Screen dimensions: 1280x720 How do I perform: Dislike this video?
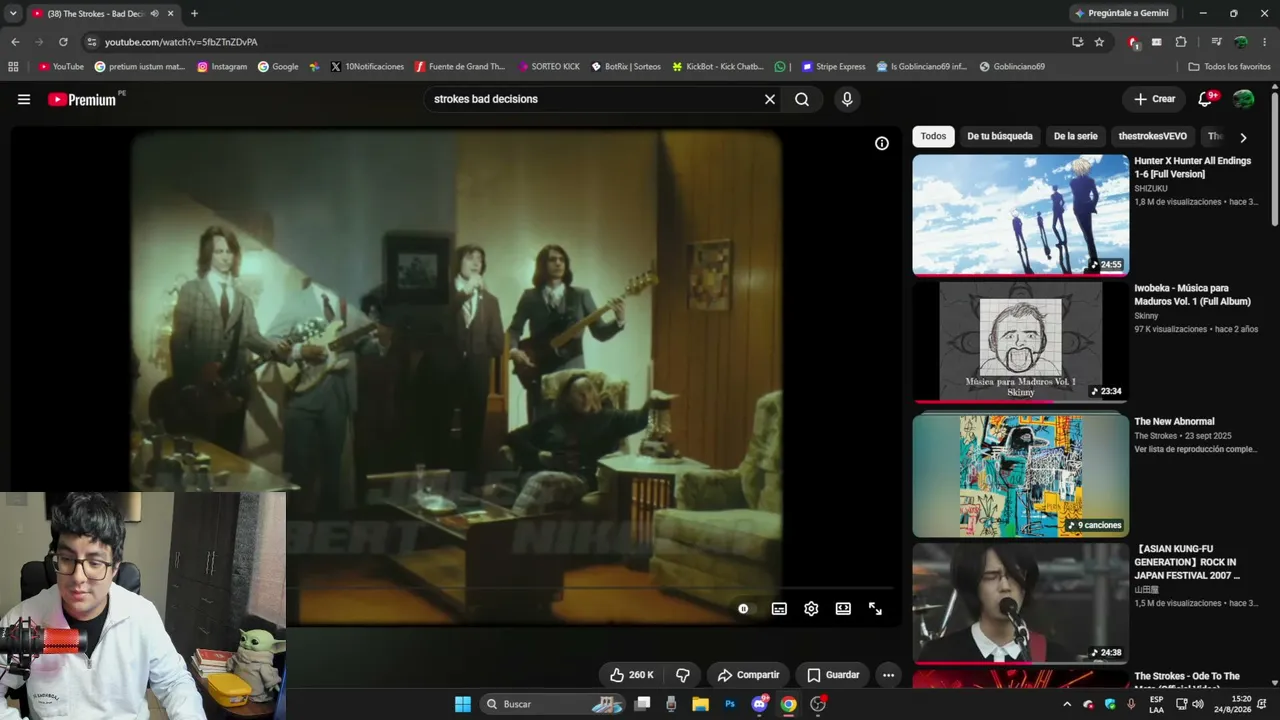(x=683, y=675)
